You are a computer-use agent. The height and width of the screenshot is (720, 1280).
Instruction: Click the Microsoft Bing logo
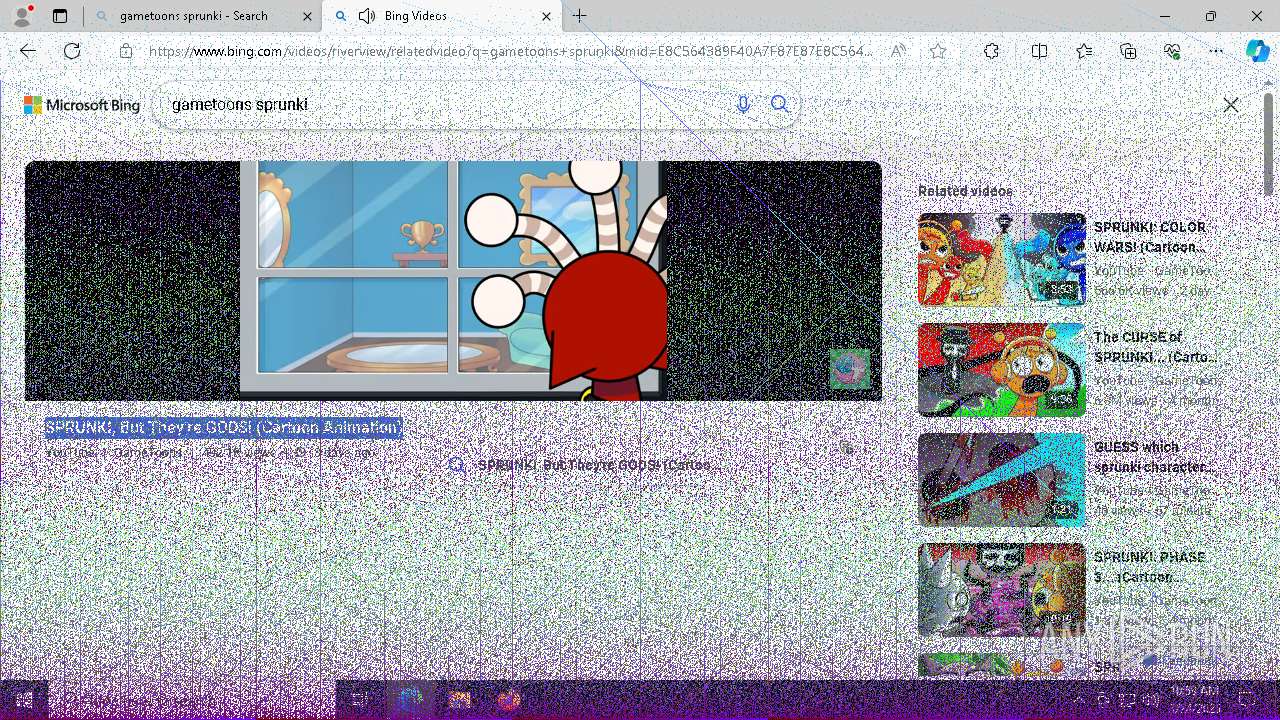point(82,105)
